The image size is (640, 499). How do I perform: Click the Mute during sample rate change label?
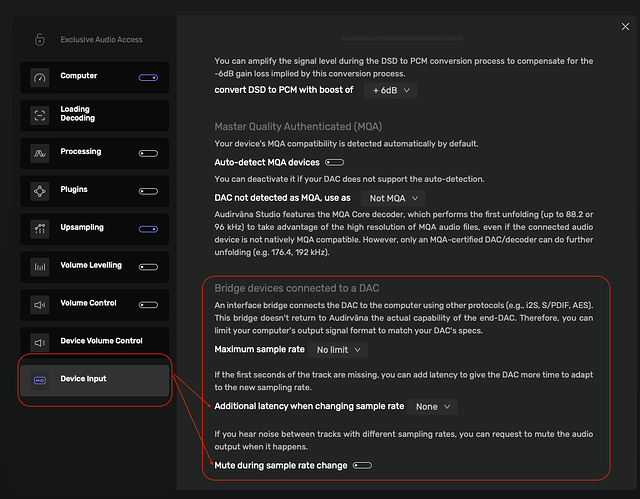[x=281, y=466]
